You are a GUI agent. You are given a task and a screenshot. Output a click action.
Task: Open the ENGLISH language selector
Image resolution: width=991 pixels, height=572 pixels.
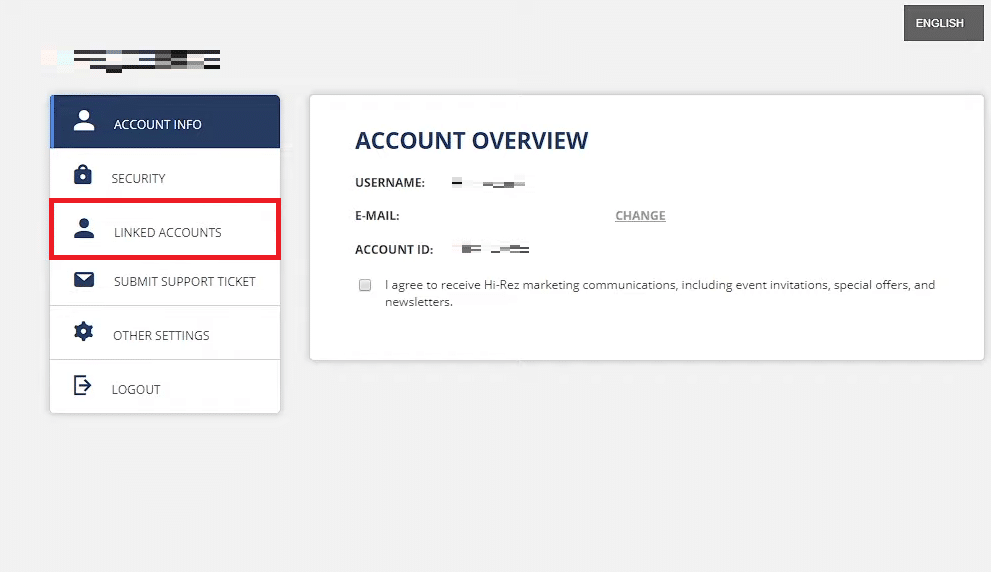(944, 23)
